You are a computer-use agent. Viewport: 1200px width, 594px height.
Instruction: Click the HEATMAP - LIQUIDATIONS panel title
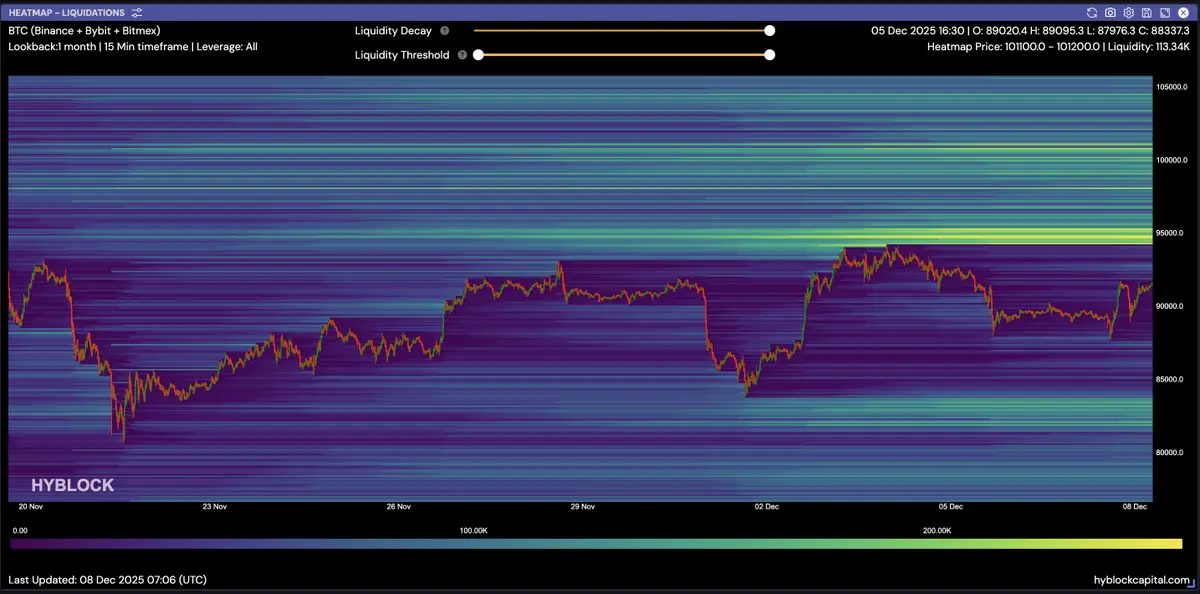click(x=67, y=12)
